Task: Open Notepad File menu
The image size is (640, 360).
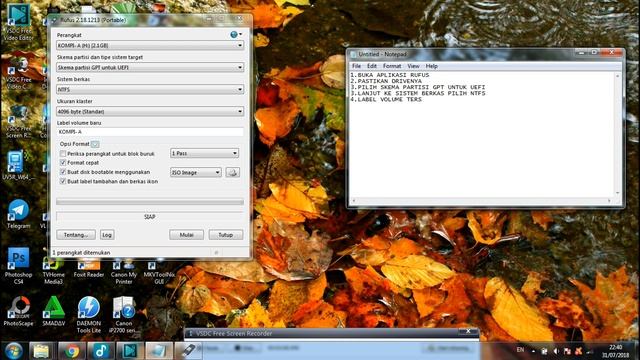Action: (356, 66)
